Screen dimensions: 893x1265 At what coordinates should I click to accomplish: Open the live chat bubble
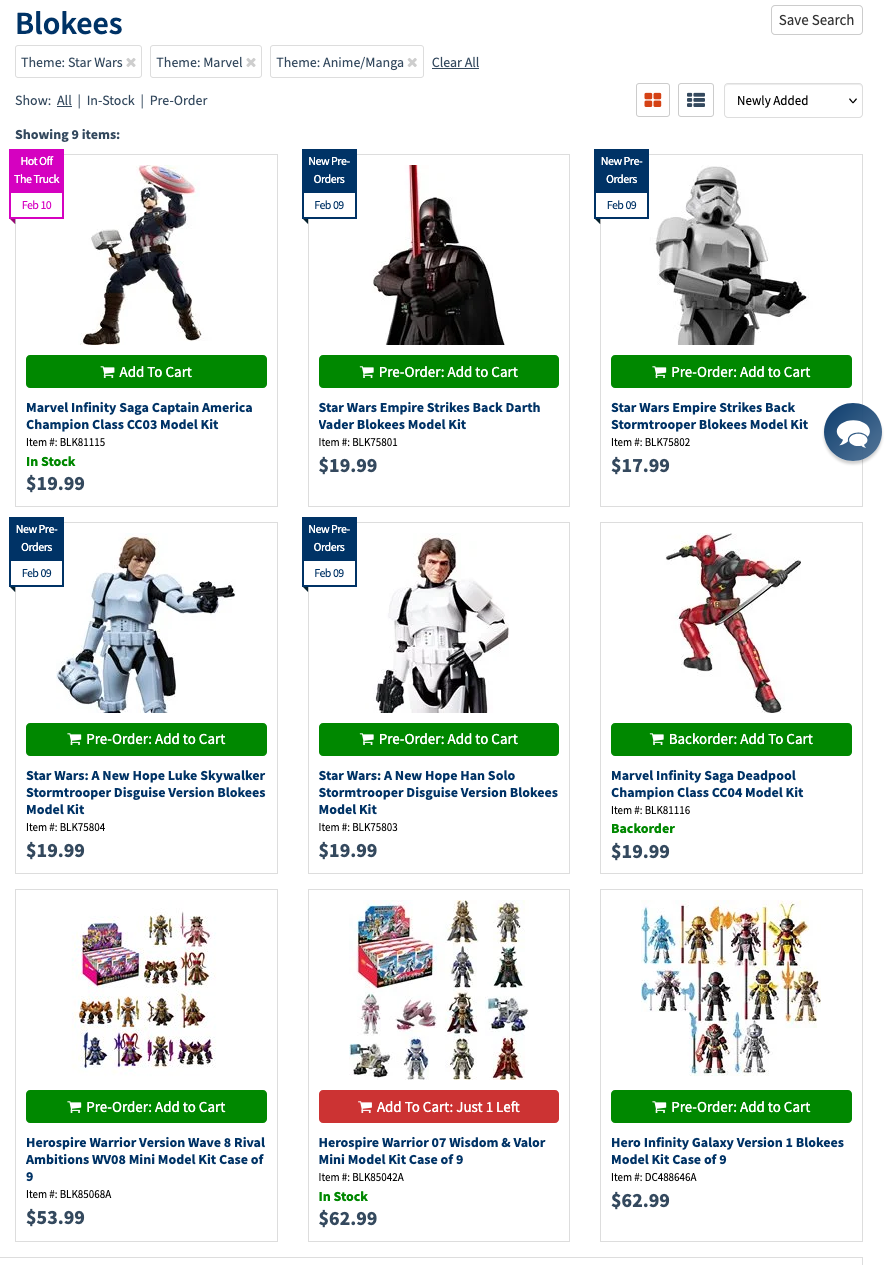coord(853,433)
